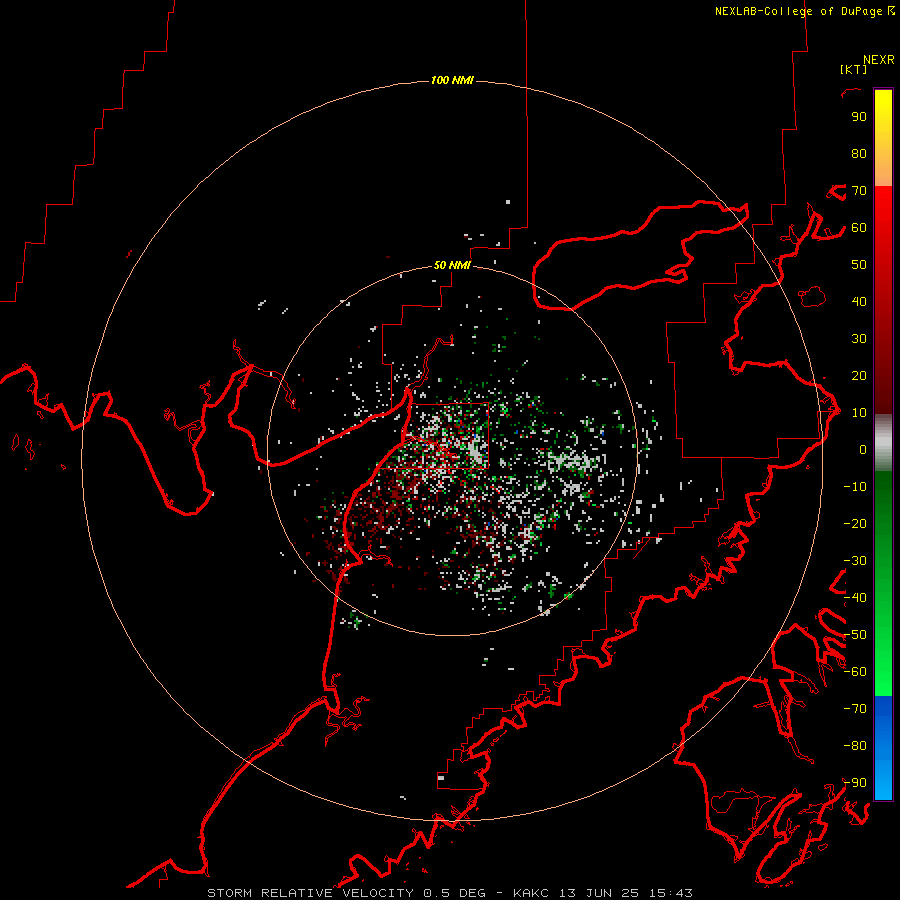Click the positive 80 scale value
Image resolution: width=900 pixels, height=900 pixels.
pyautogui.click(x=859, y=153)
